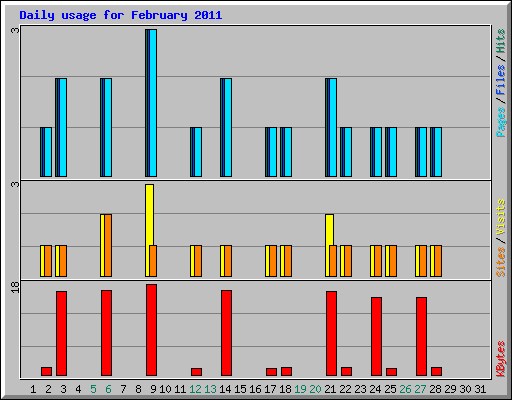Select weekend day label 20
512x400 pixels.
pyautogui.click(x=315, y=389)
